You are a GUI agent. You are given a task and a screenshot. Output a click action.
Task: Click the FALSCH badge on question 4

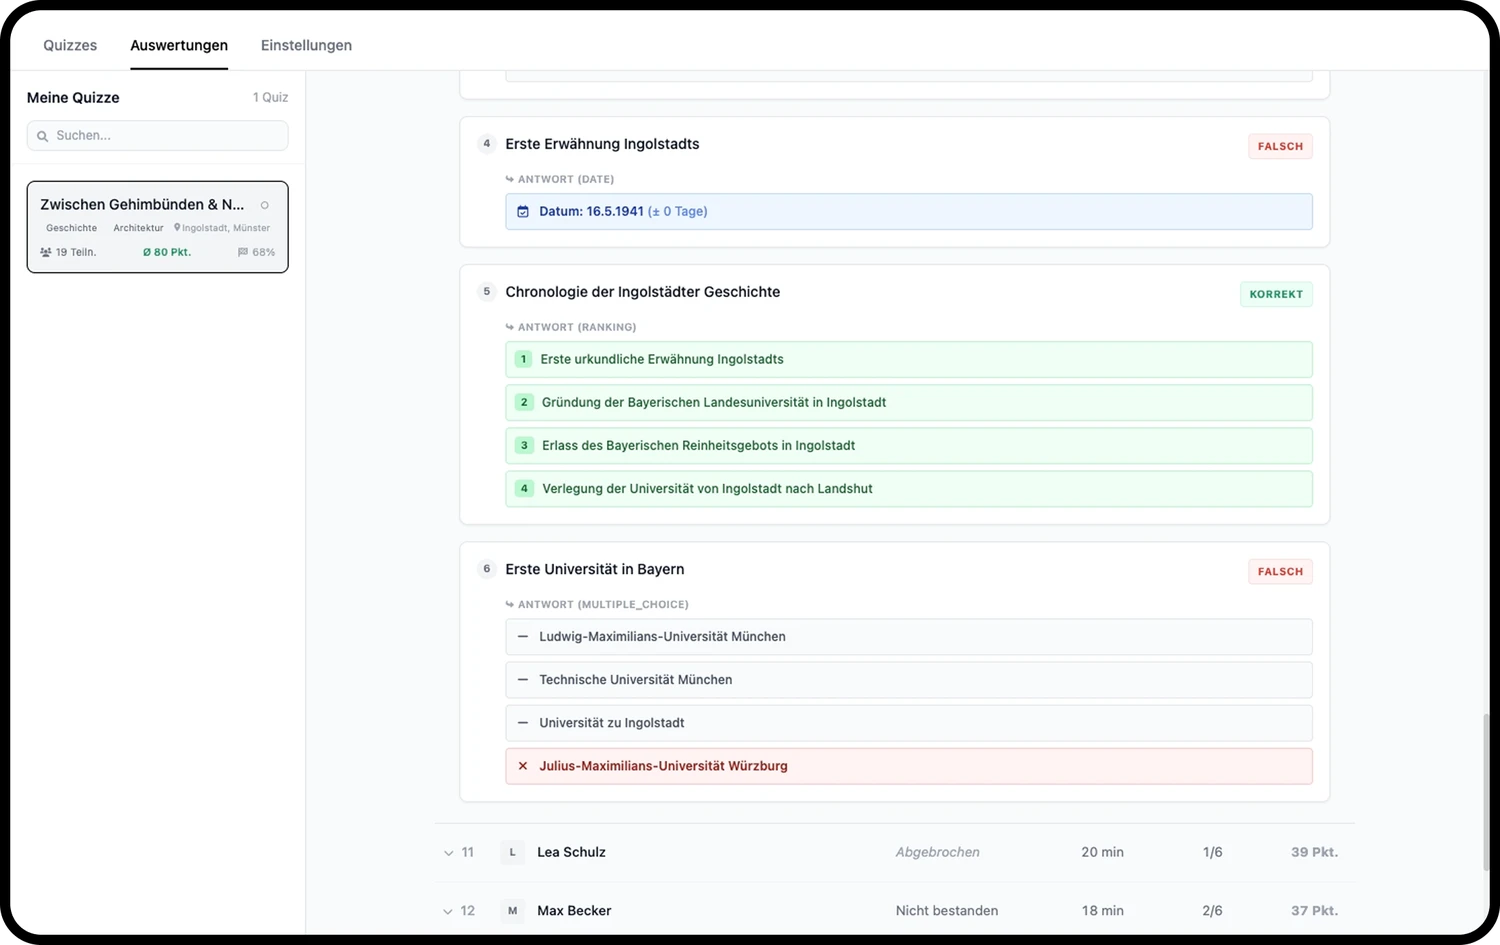(1280, 146)
